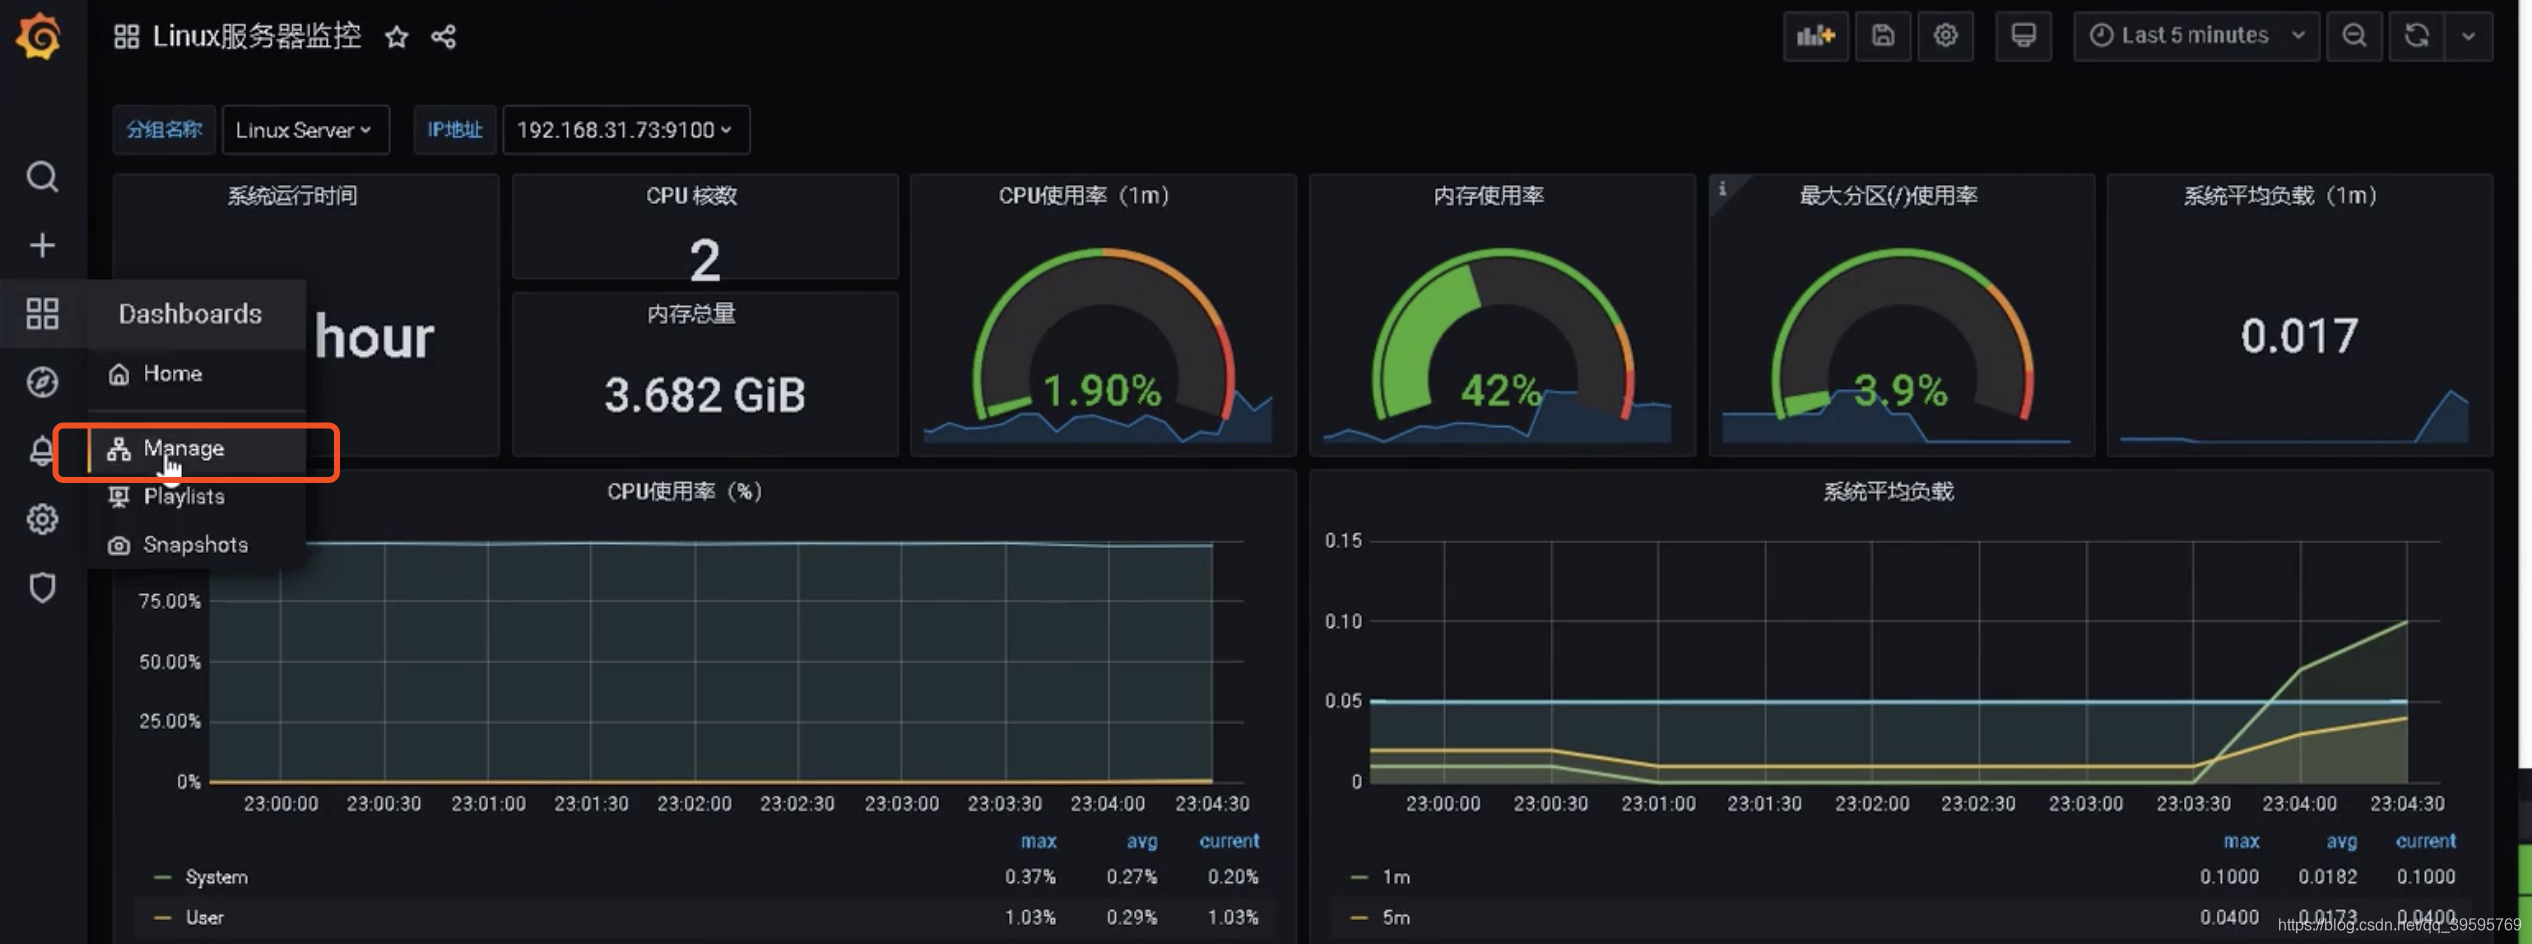Sort load legend by avg column
The width and height of the screenshot is (2532, 944).
[x=2341, y=841]
